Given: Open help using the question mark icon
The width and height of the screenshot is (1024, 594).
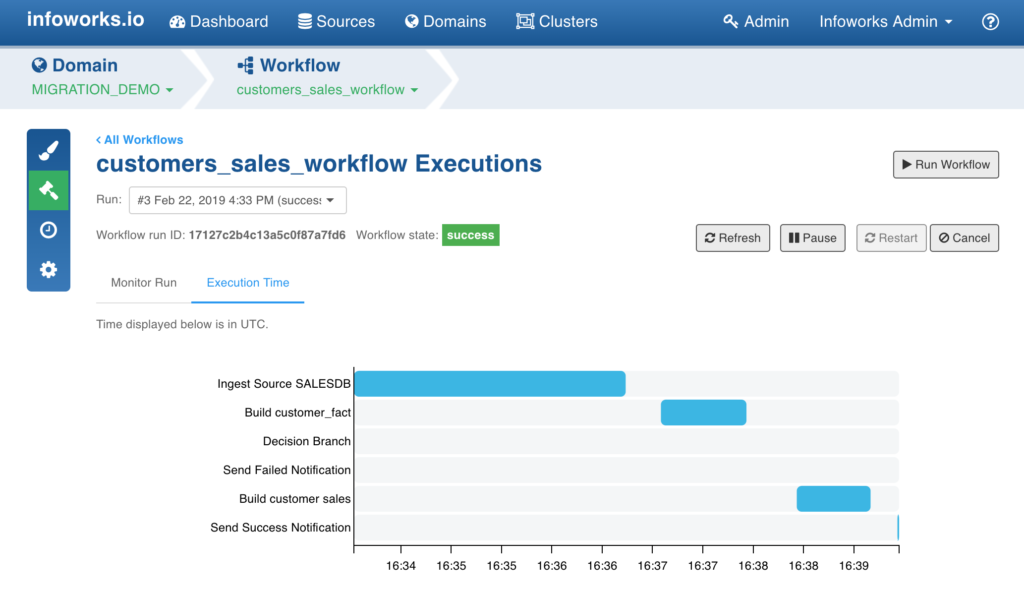Looking at the screenshot, I should point(990,20).
